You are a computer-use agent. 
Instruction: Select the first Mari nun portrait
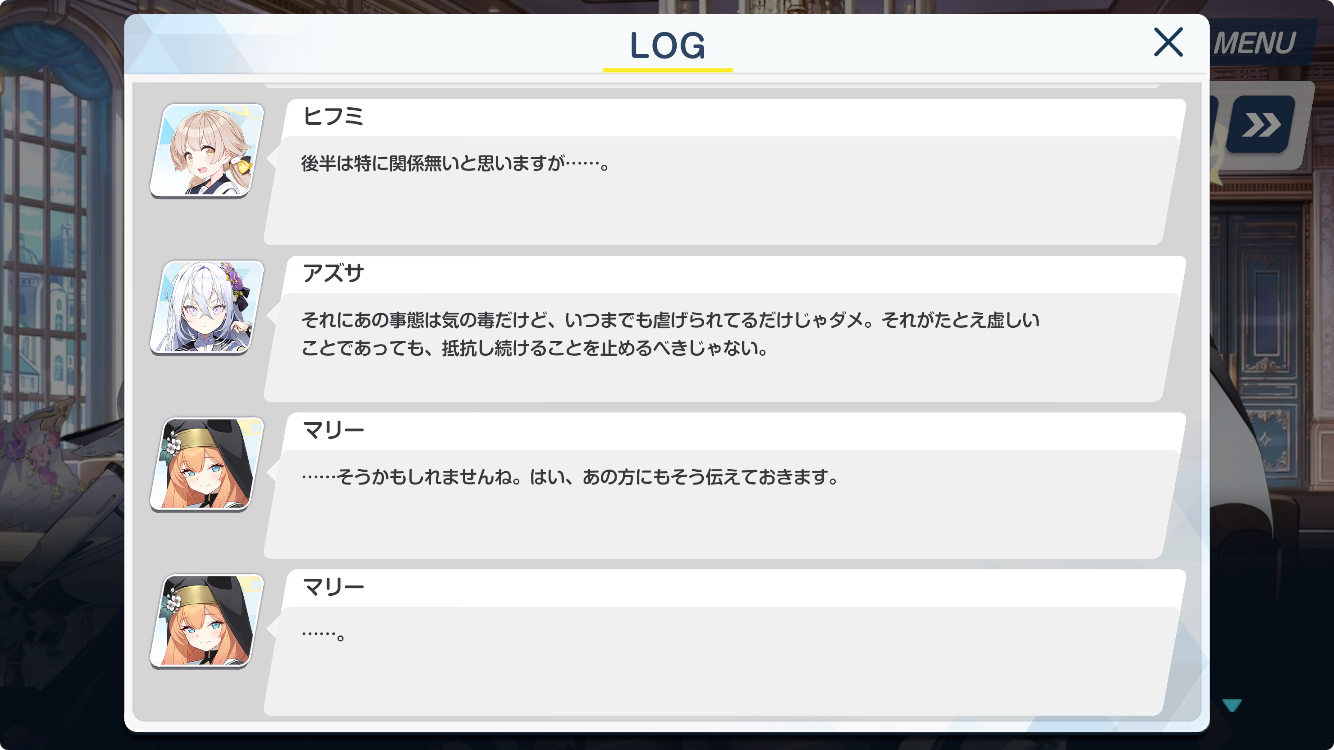click(x=207, y=464)
